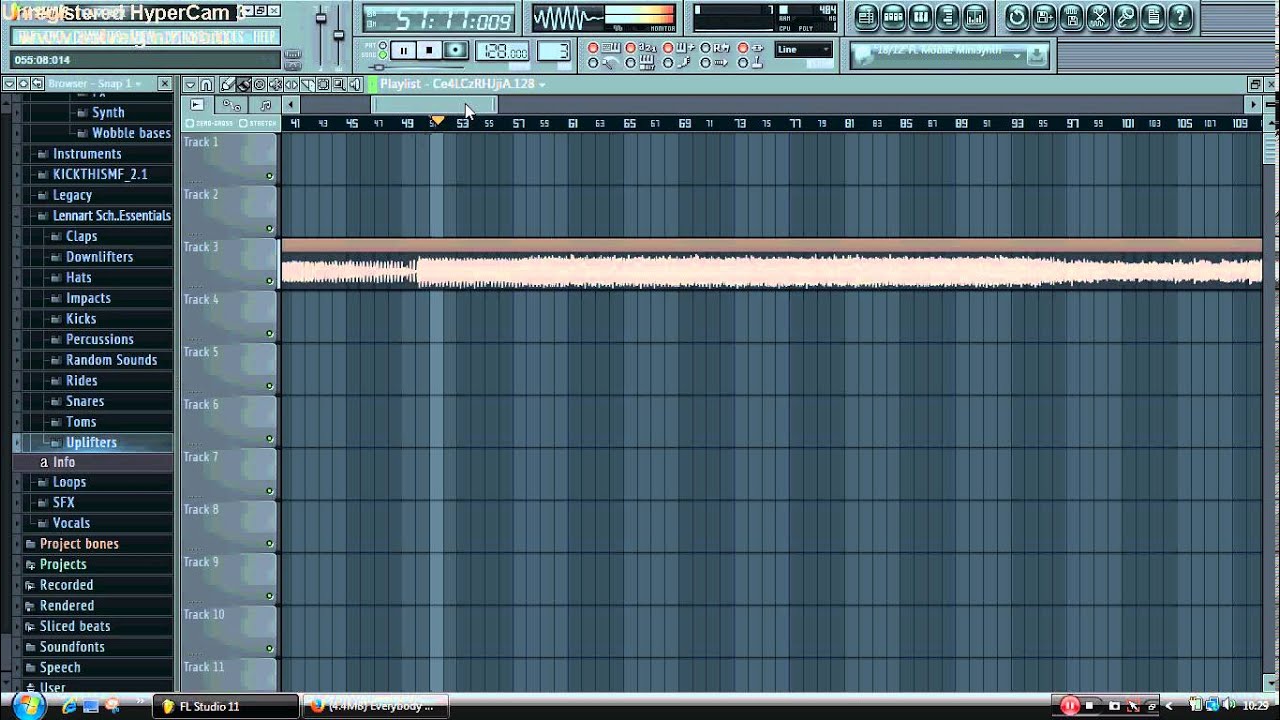Screen dimensions: 1280x720
Task: Choose the Select tool in Playlist toolbar
Action: pos(323,84)
